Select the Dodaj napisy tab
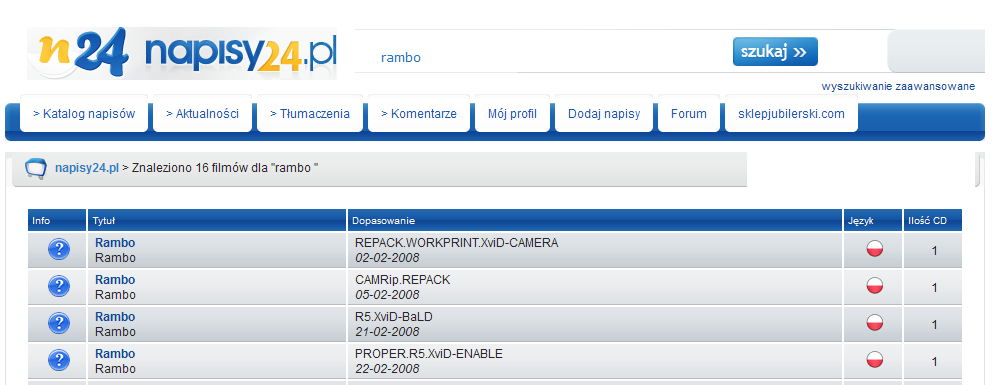 pyautogui.click(x=604, y=114)
